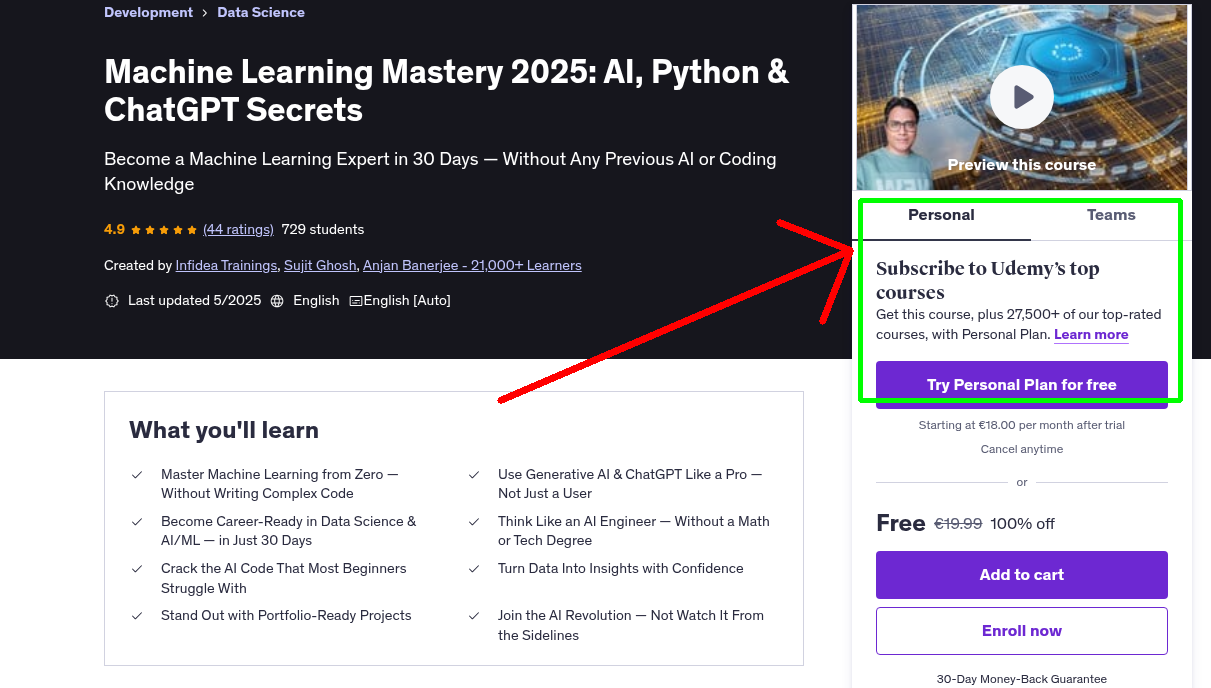Click the last-updated badge icon
The image size is (1211, 688).
pos(112,301)
